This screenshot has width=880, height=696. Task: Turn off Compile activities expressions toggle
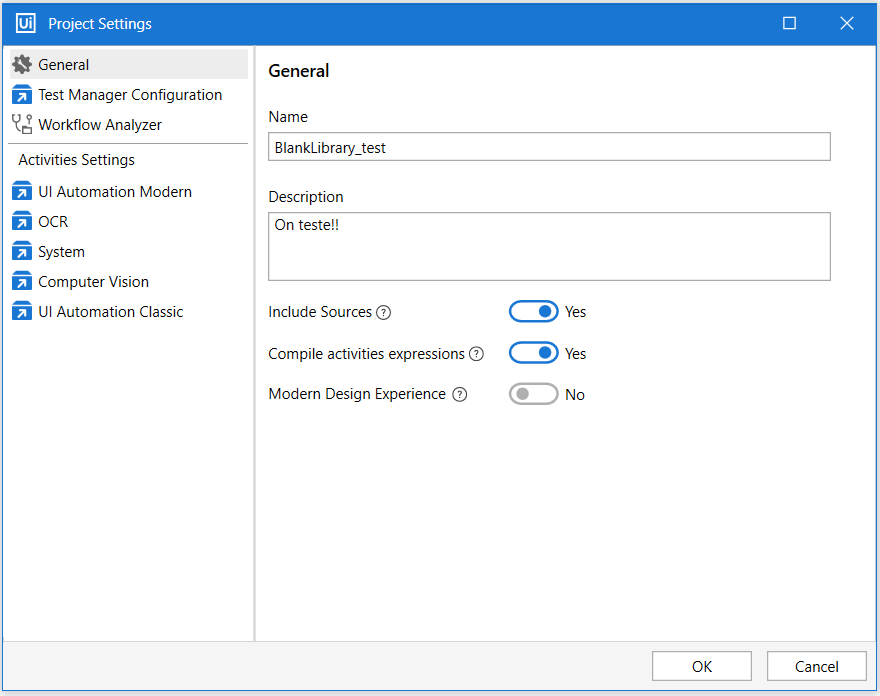point(533,354)
